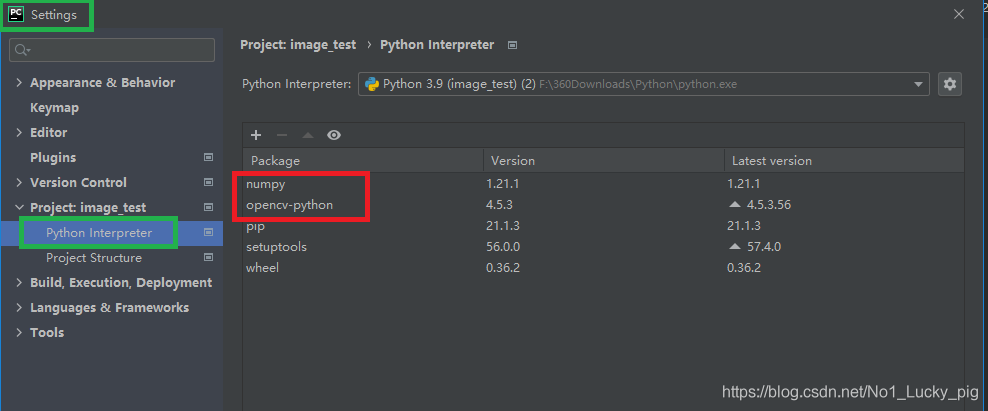Screen dimensions: 988x411
Task: Select the wheel package row
Action: click(x=603, y=268)
